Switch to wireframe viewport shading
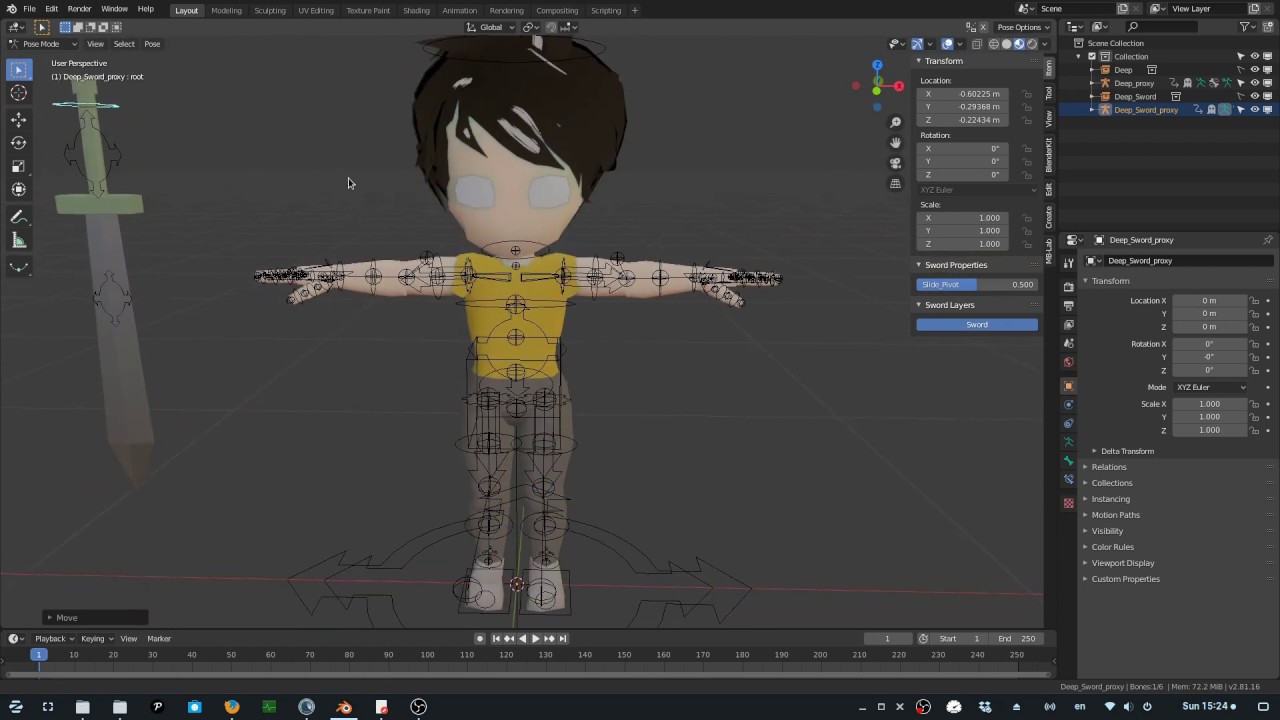 coord(994,44)
